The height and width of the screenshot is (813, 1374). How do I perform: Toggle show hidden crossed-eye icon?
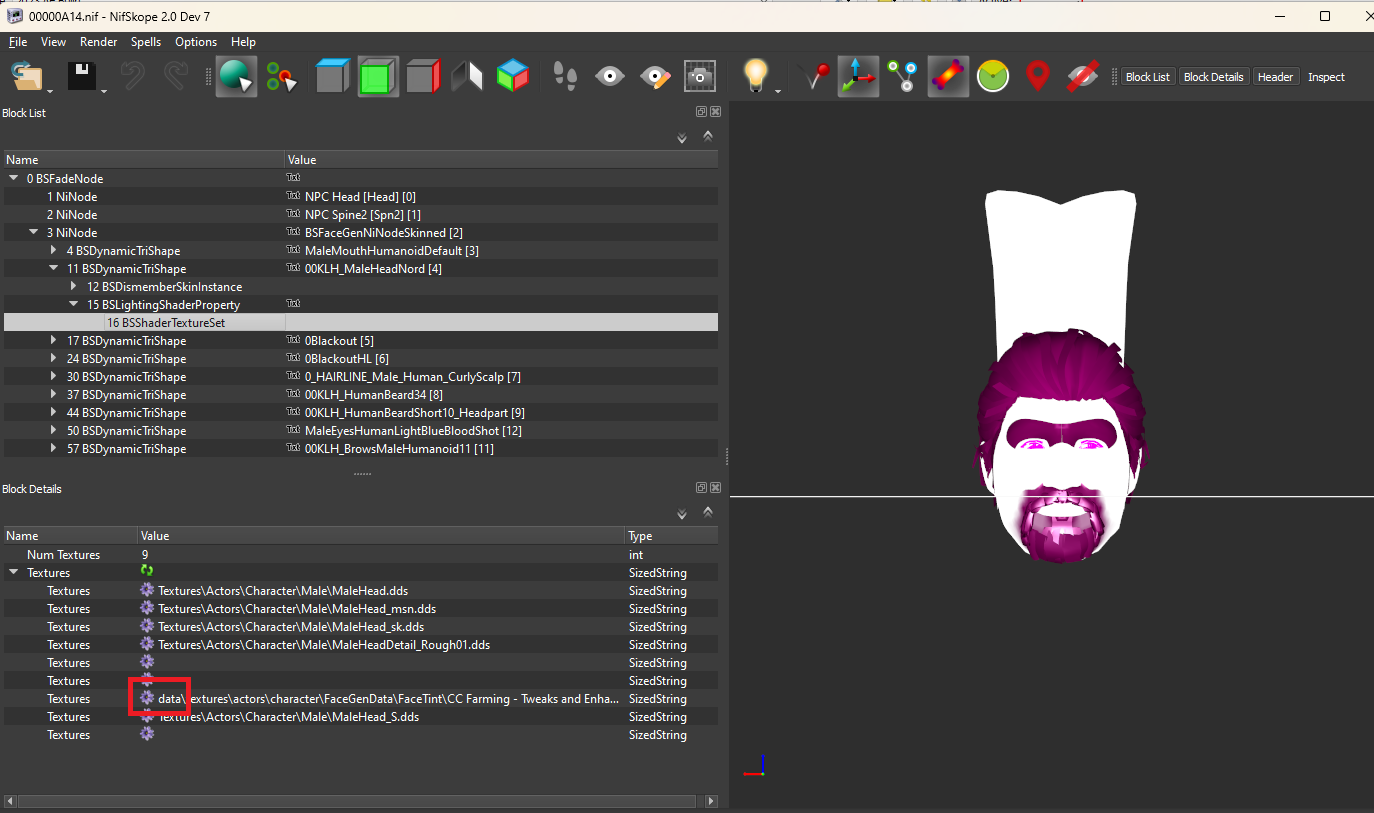point(1082,77)
